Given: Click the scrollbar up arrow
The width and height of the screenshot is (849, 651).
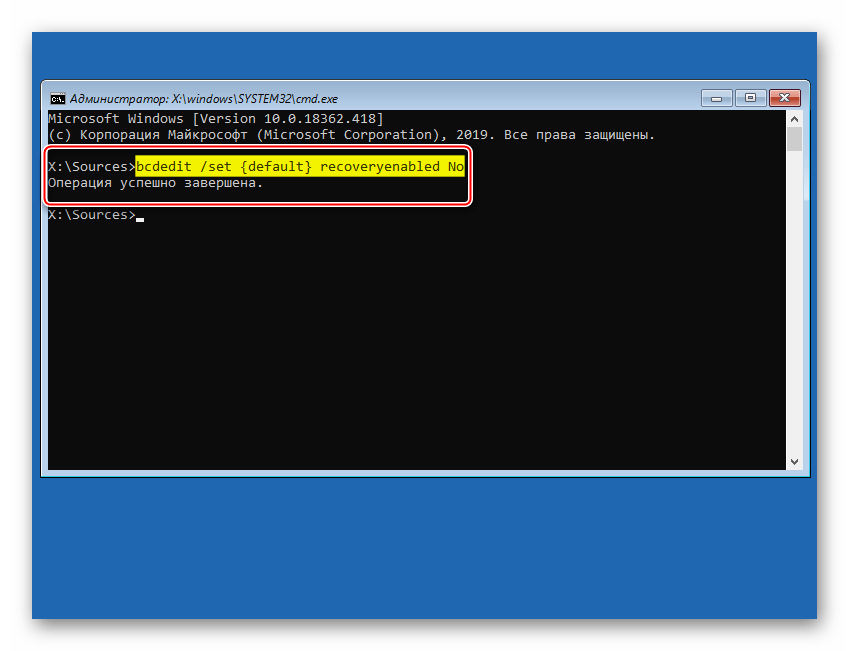Looking at the screenshot, I should tap(794, 118).
